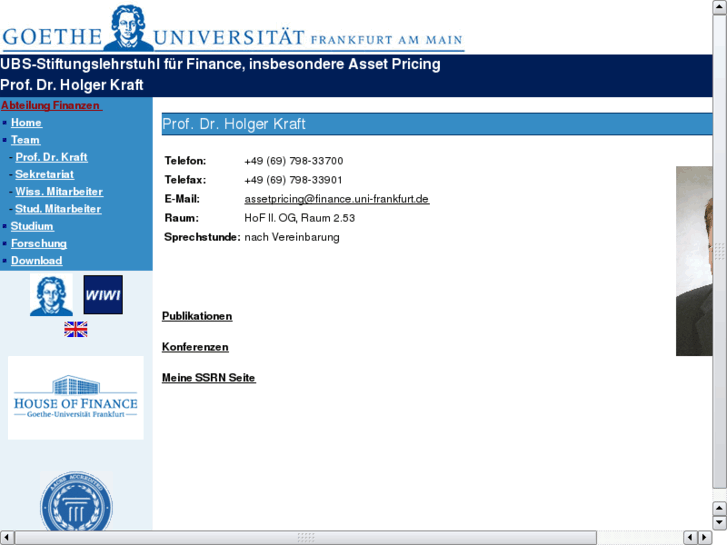Viewport: 727px width, 545px height.
Task: Open Meine SSRN Seite link
Action: coord(209,378)
